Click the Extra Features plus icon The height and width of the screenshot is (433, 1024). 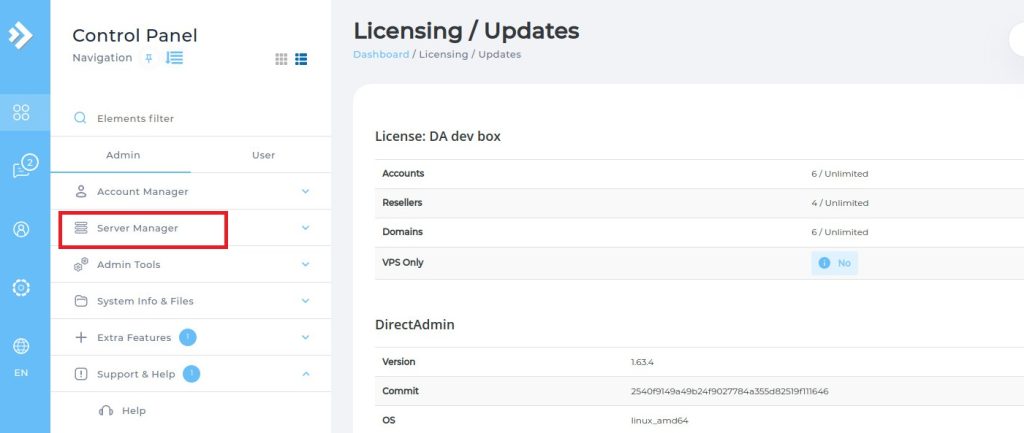(x=81, y=338)
